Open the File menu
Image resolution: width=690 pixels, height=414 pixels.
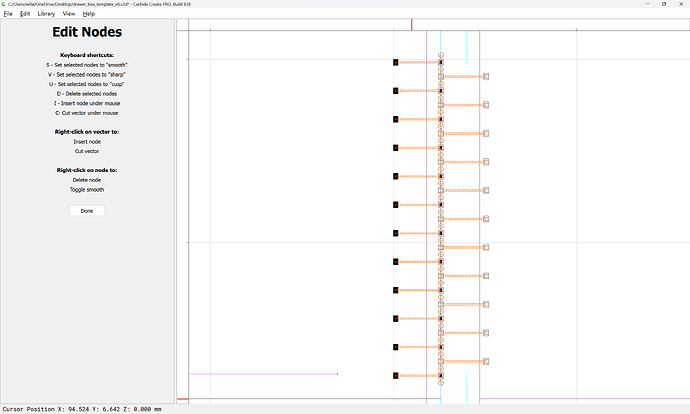pyautogui.click(x=8, y=14)
